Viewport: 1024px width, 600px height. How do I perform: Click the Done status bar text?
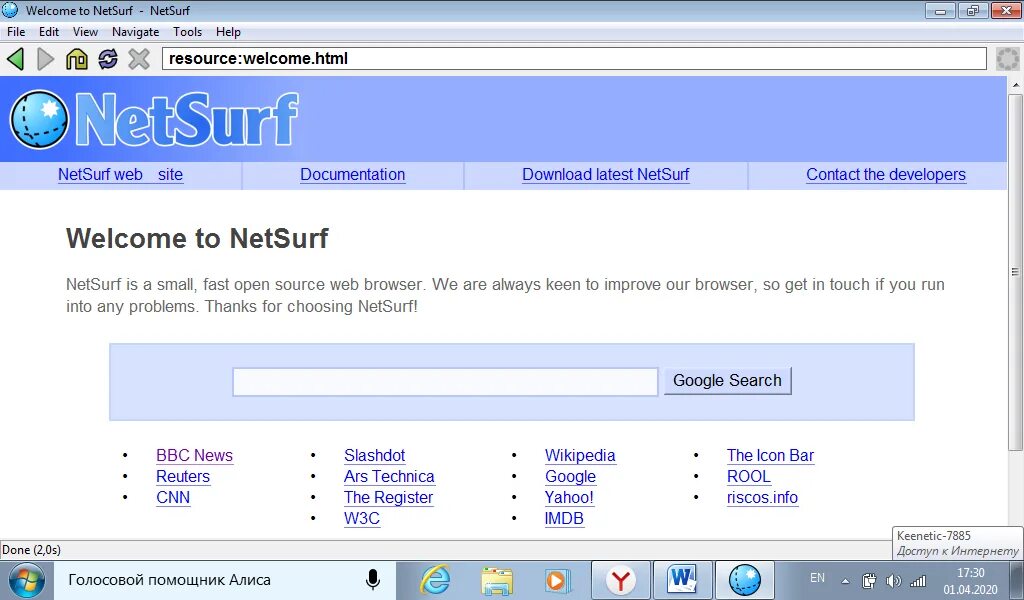click(31, 550)
